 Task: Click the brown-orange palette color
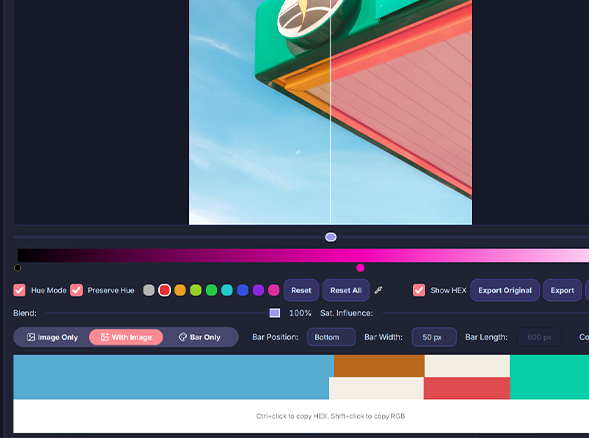[x=379, y=366]
